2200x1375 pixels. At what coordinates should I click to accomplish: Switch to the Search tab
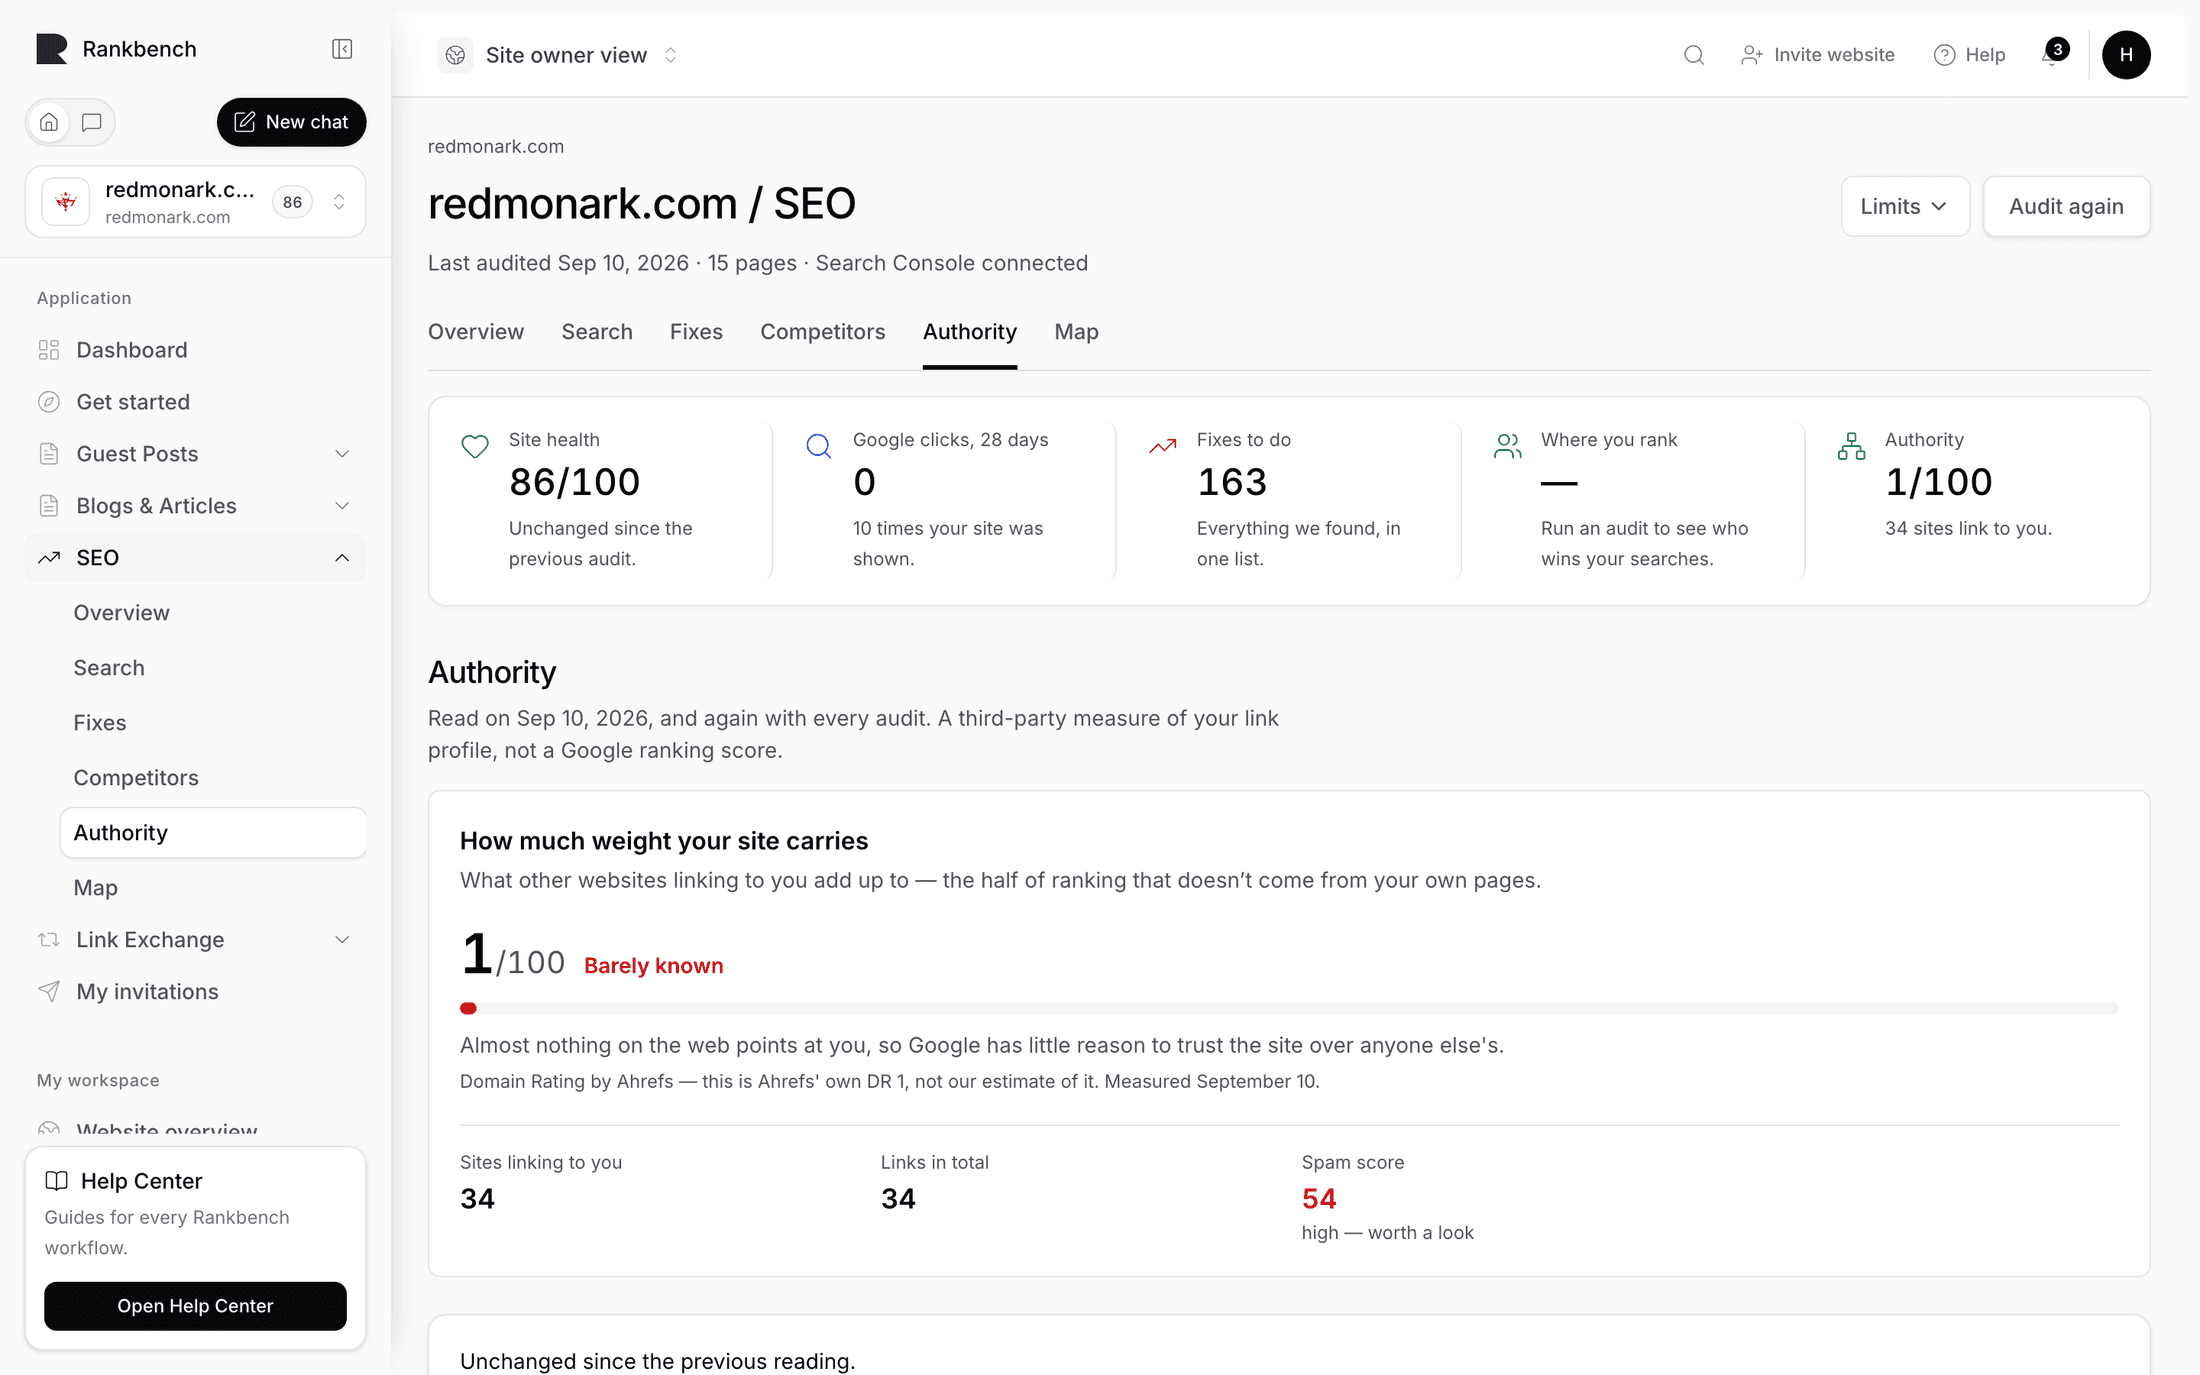597,332
